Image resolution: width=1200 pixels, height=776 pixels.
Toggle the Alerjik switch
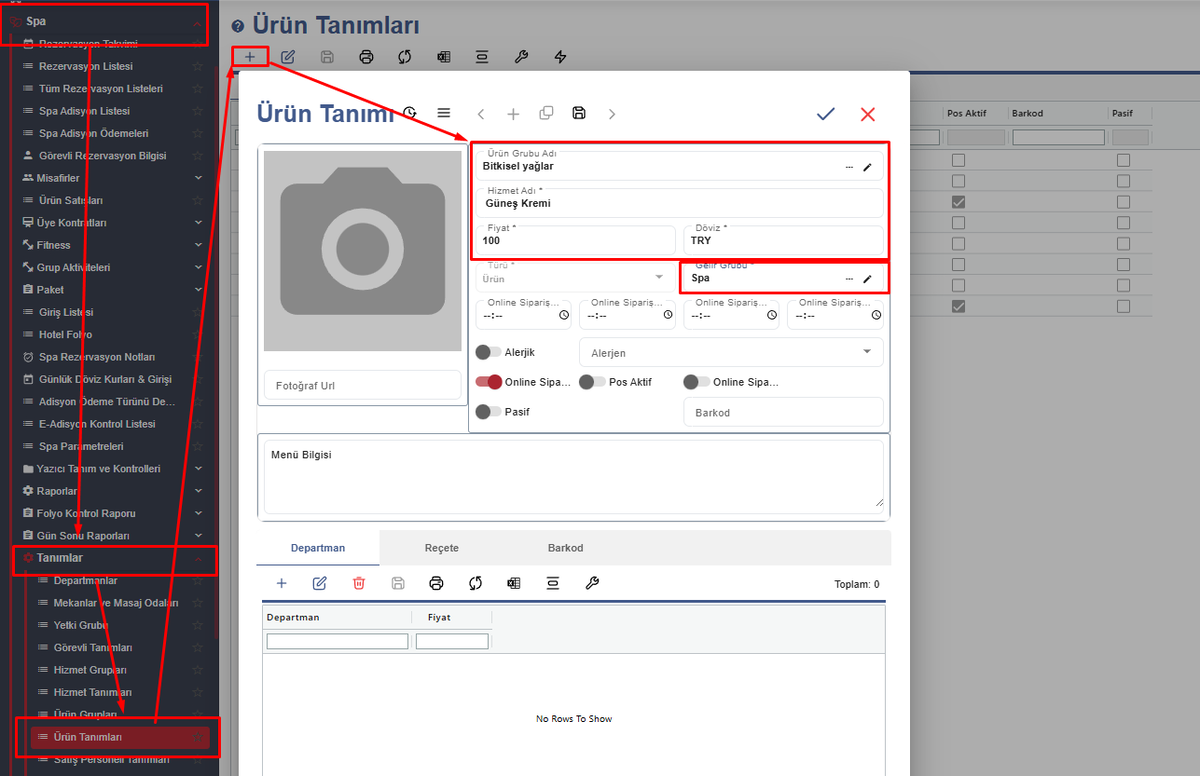click(x=488, y=352)
